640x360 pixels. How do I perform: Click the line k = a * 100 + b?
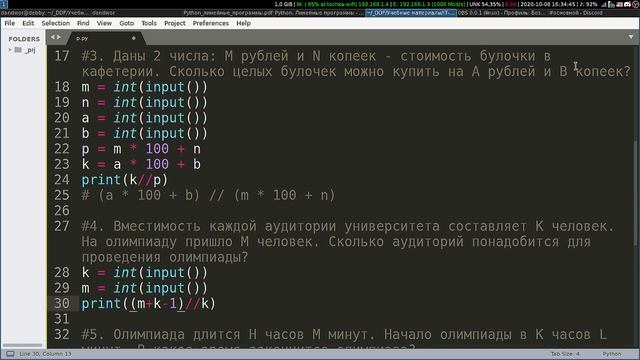click(x=141, y=164)
